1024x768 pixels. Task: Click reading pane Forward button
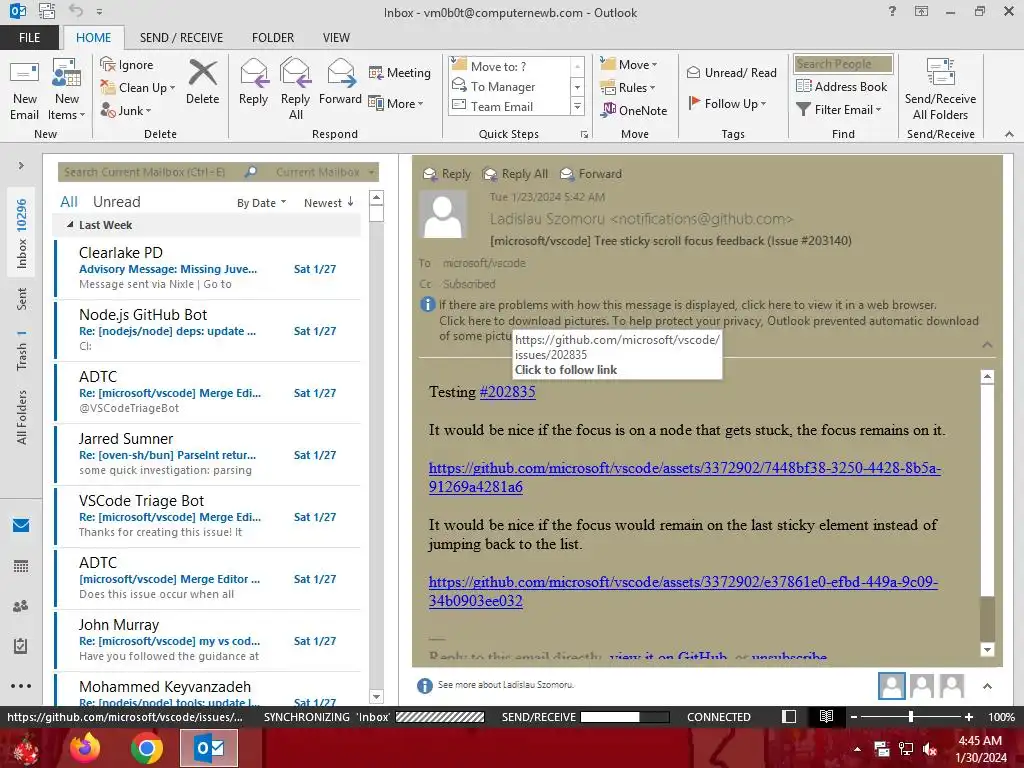coord(591,174)
